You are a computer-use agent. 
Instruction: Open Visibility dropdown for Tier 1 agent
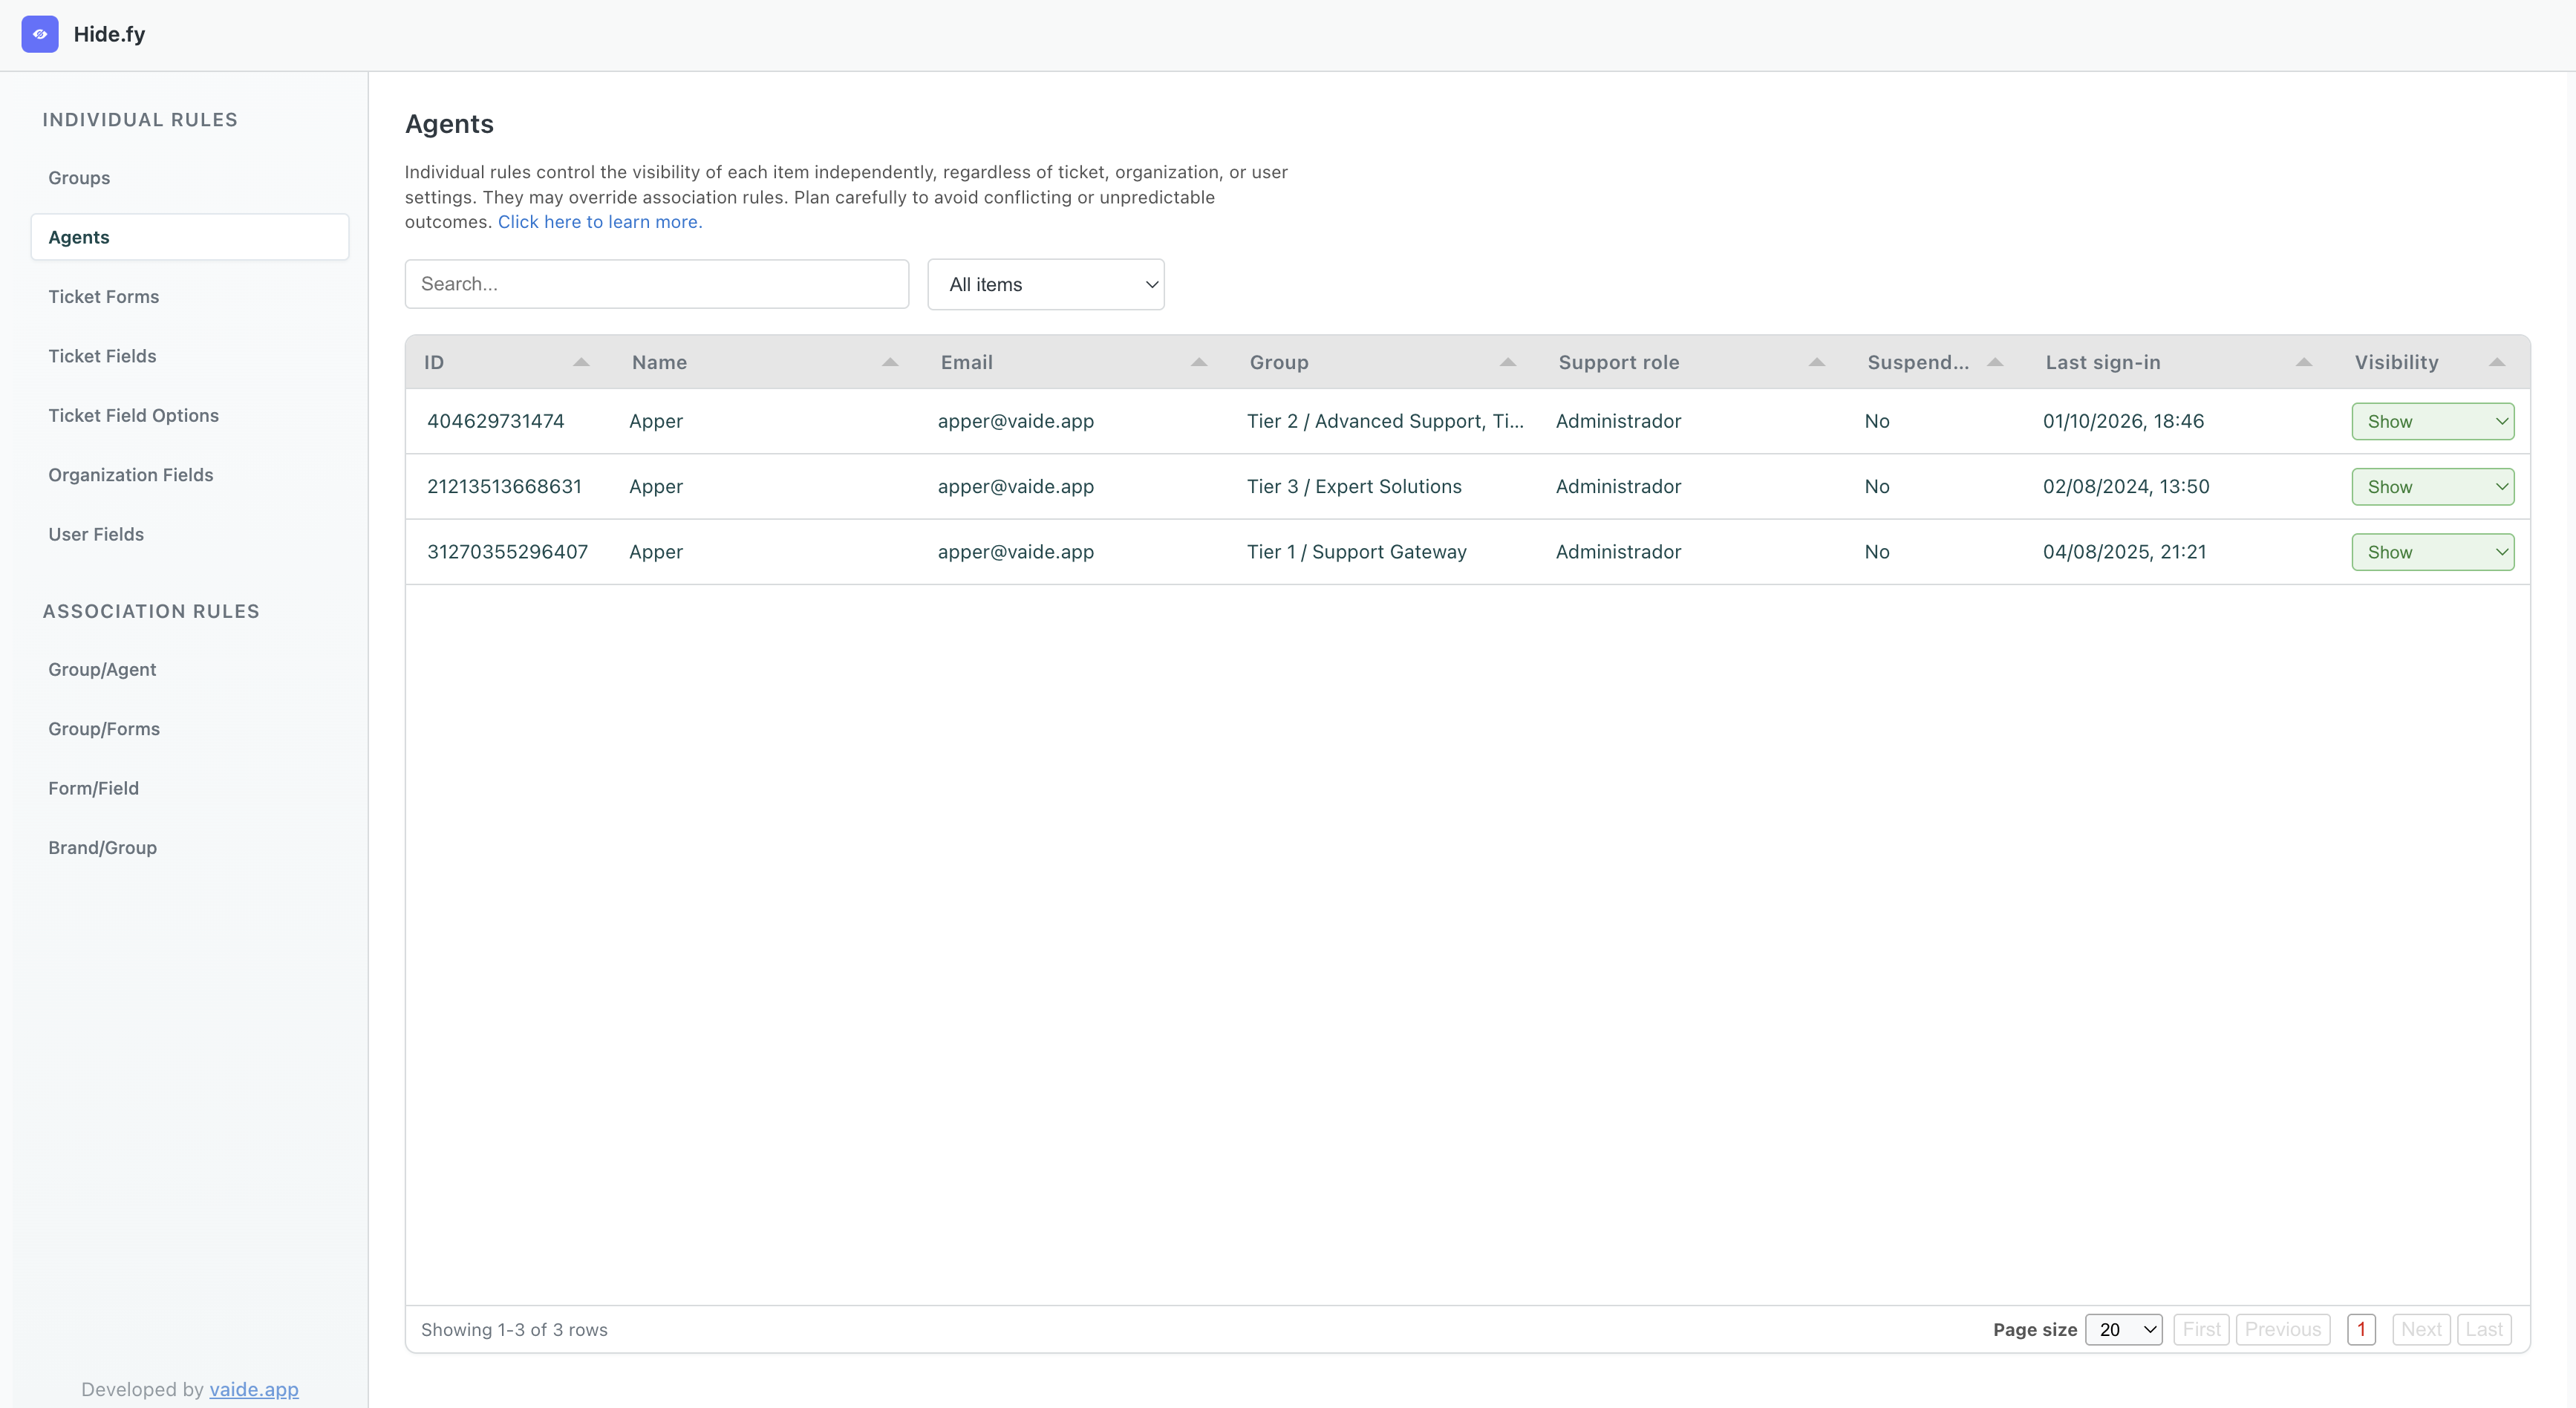[2432, 552]
